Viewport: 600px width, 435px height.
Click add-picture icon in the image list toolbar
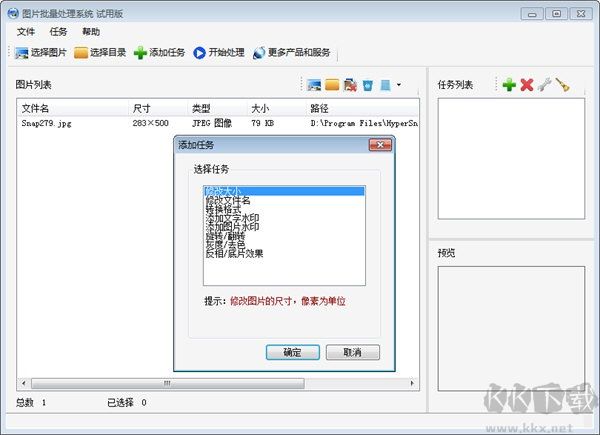click(x=314, y=85)
